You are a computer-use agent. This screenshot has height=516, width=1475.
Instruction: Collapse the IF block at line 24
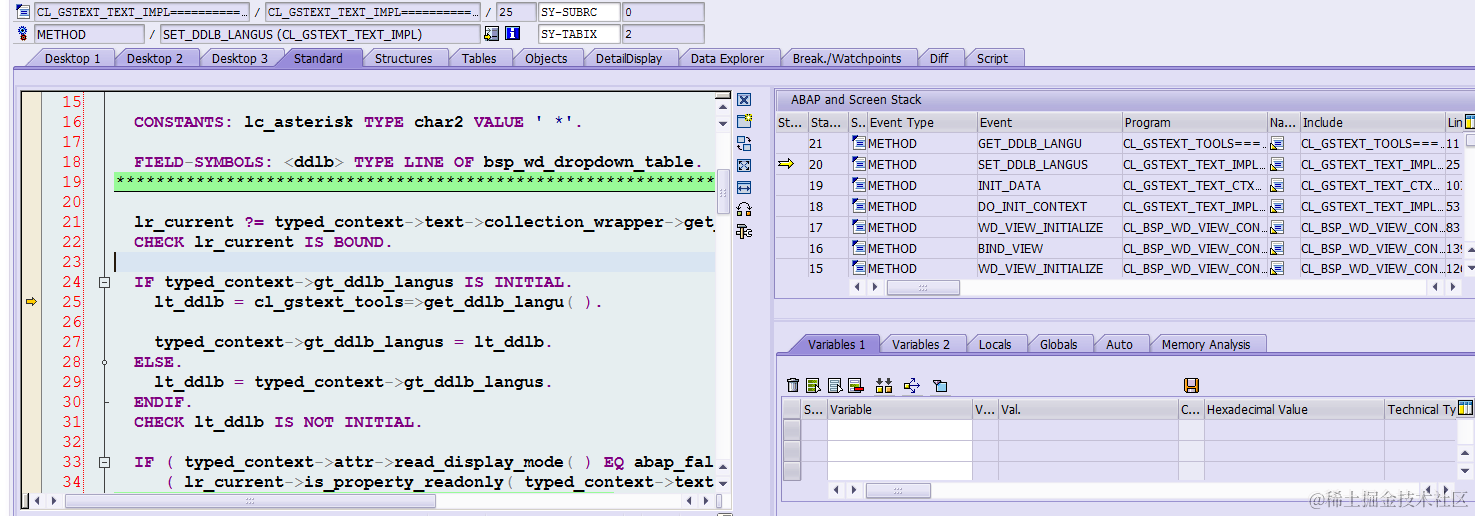104,283
